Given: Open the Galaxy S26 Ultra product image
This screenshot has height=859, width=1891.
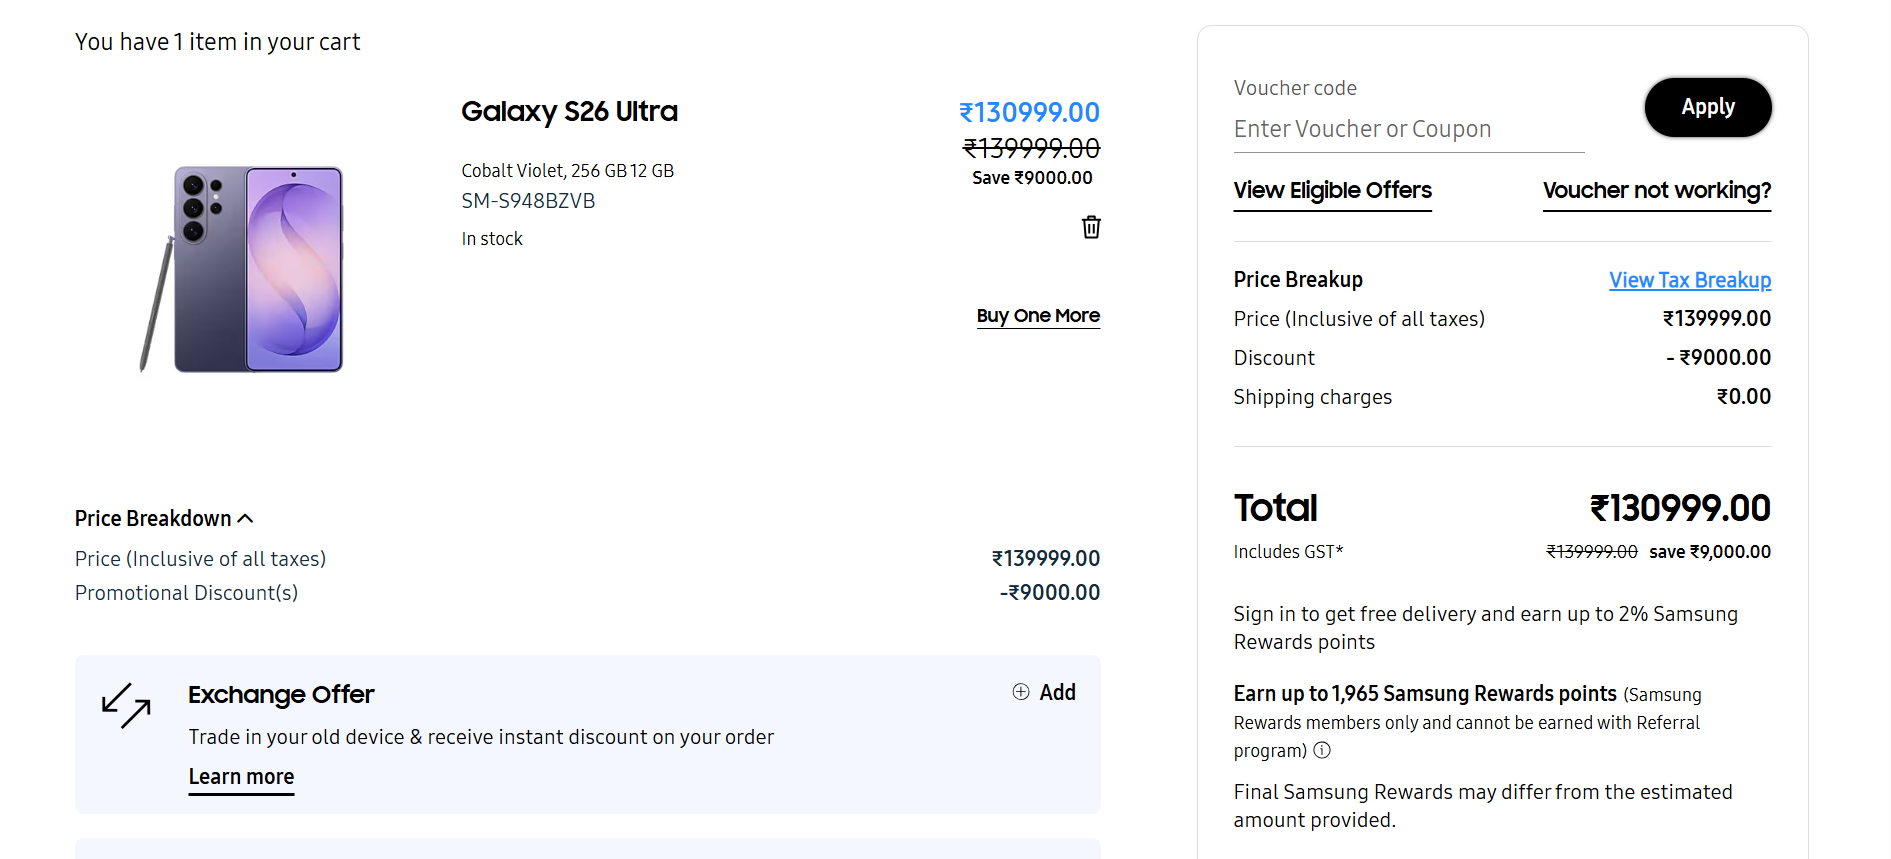Looking at the screenshot, I should (241, 269).
